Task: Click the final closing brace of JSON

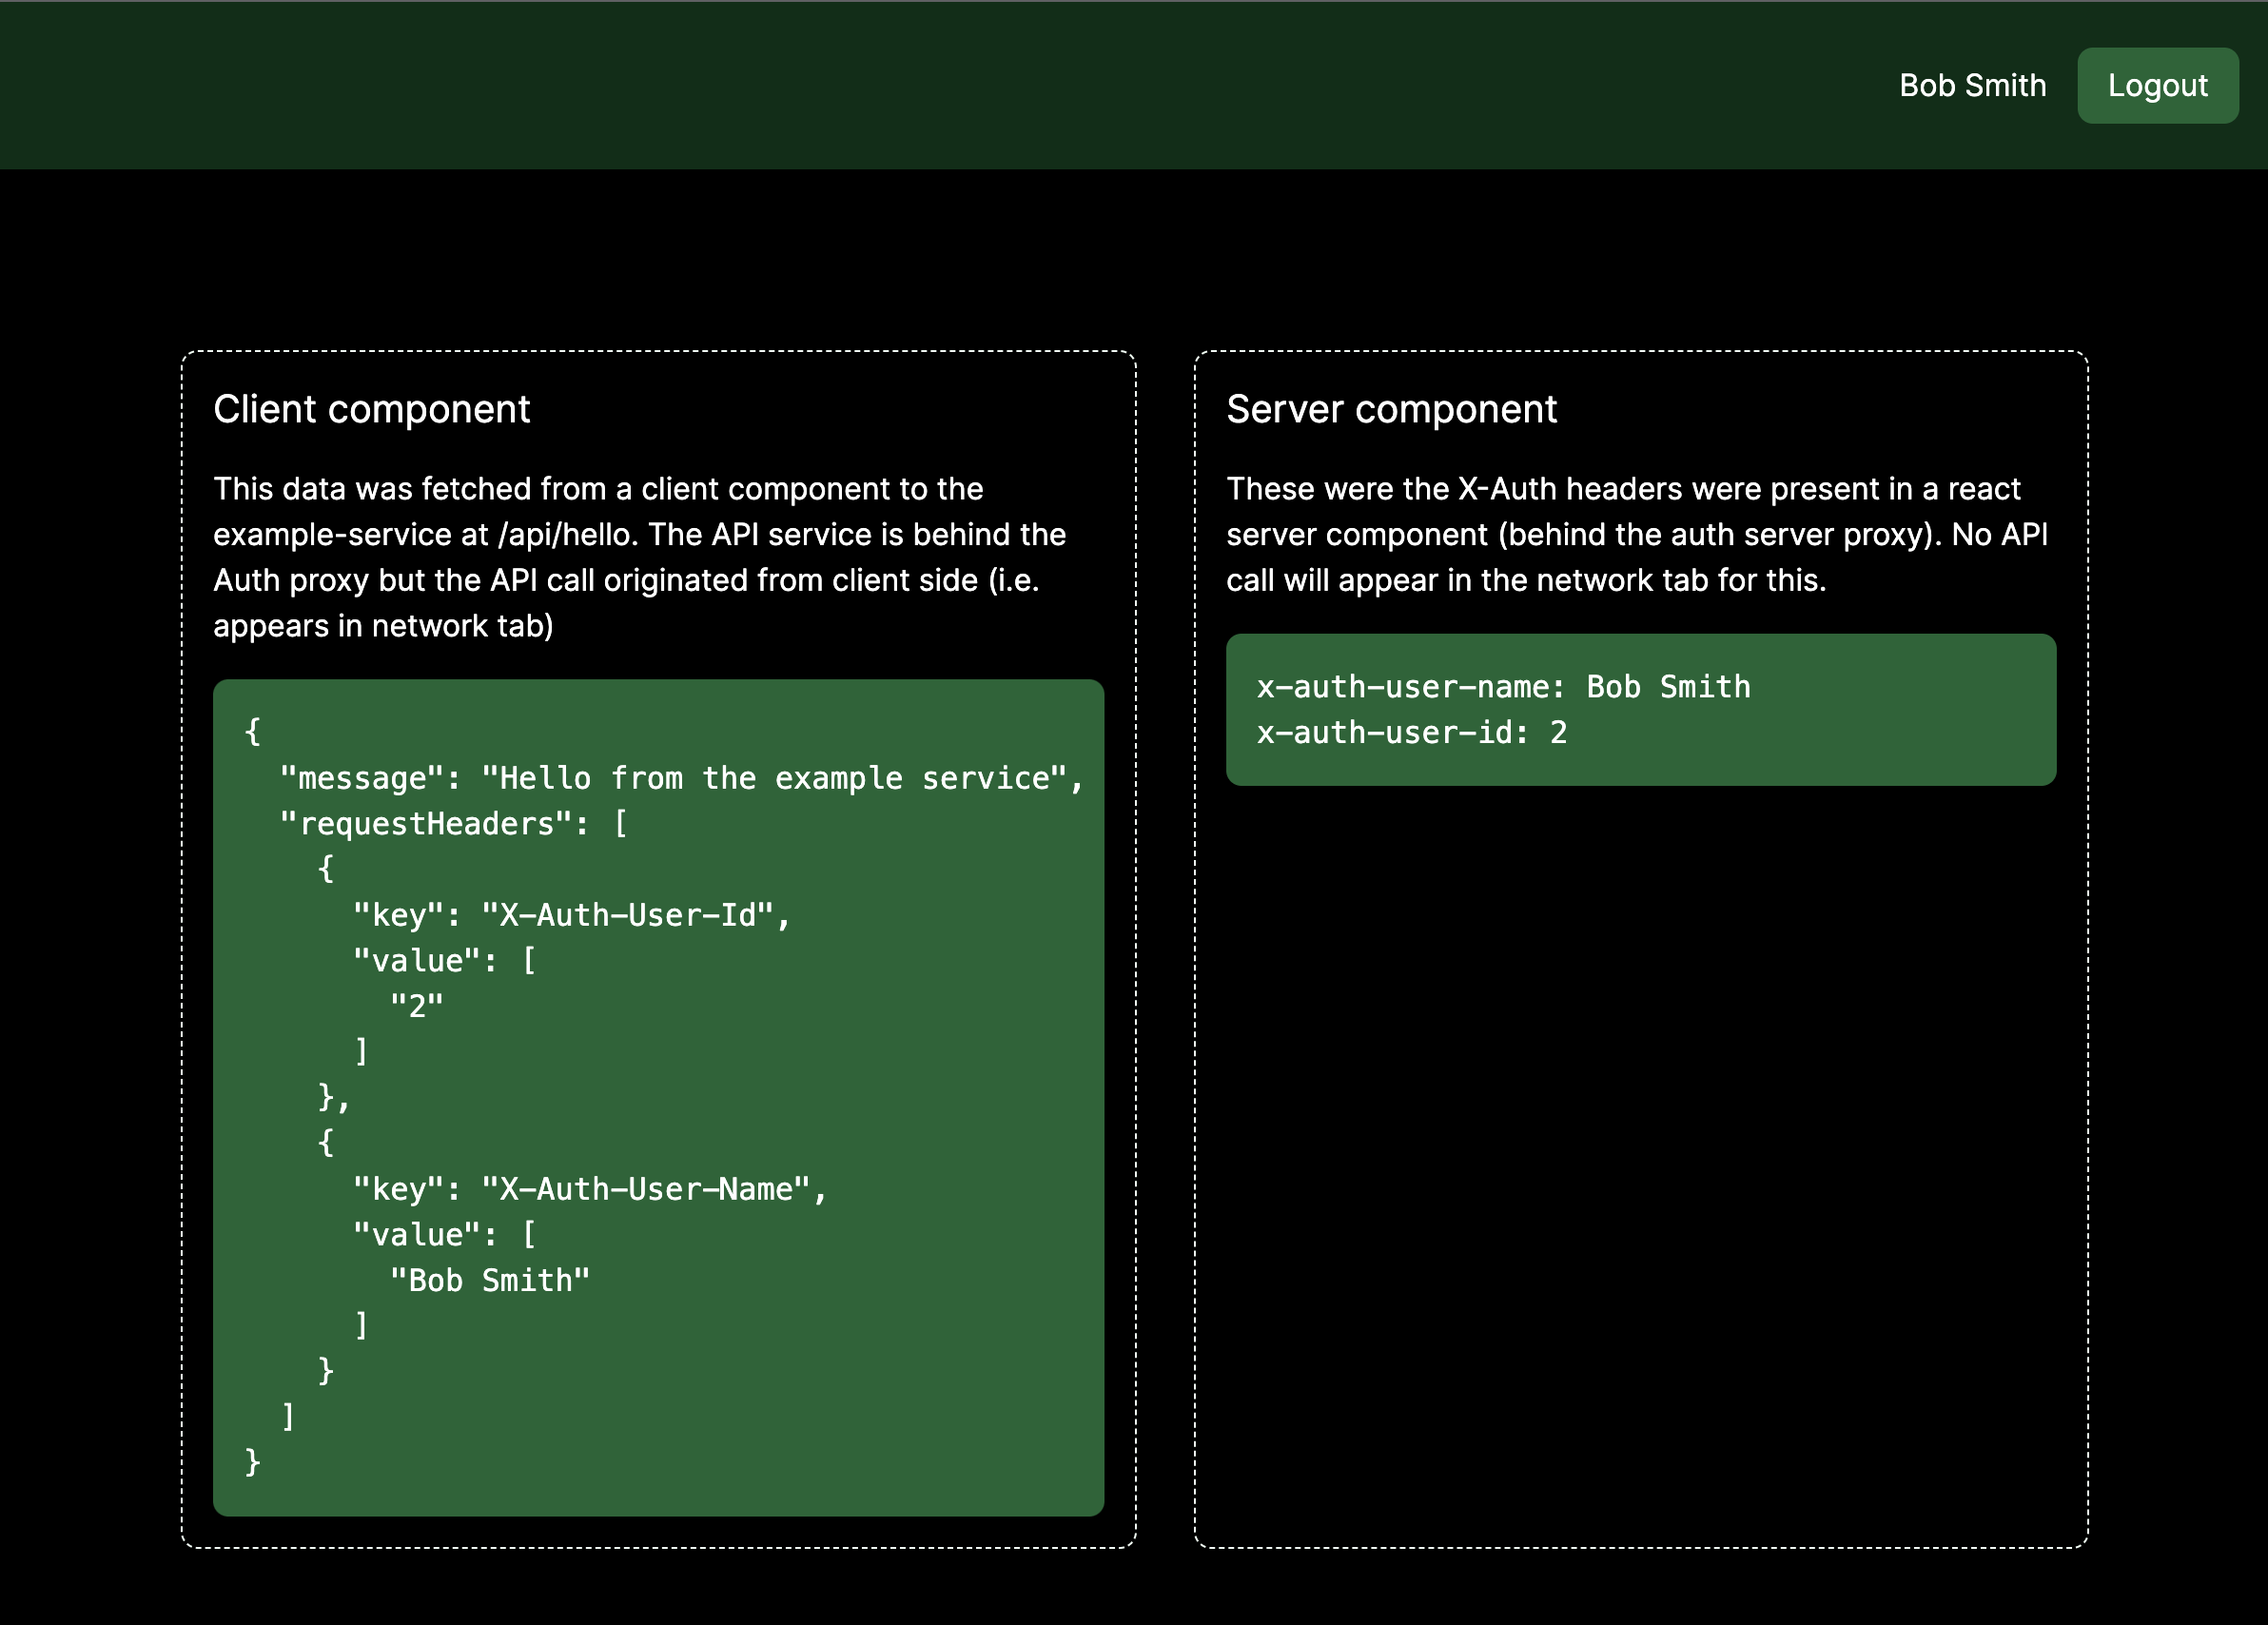Action: (253, 1462)
